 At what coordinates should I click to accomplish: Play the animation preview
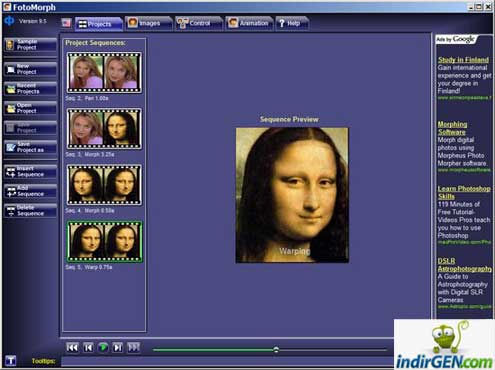[x=103, y=348]
